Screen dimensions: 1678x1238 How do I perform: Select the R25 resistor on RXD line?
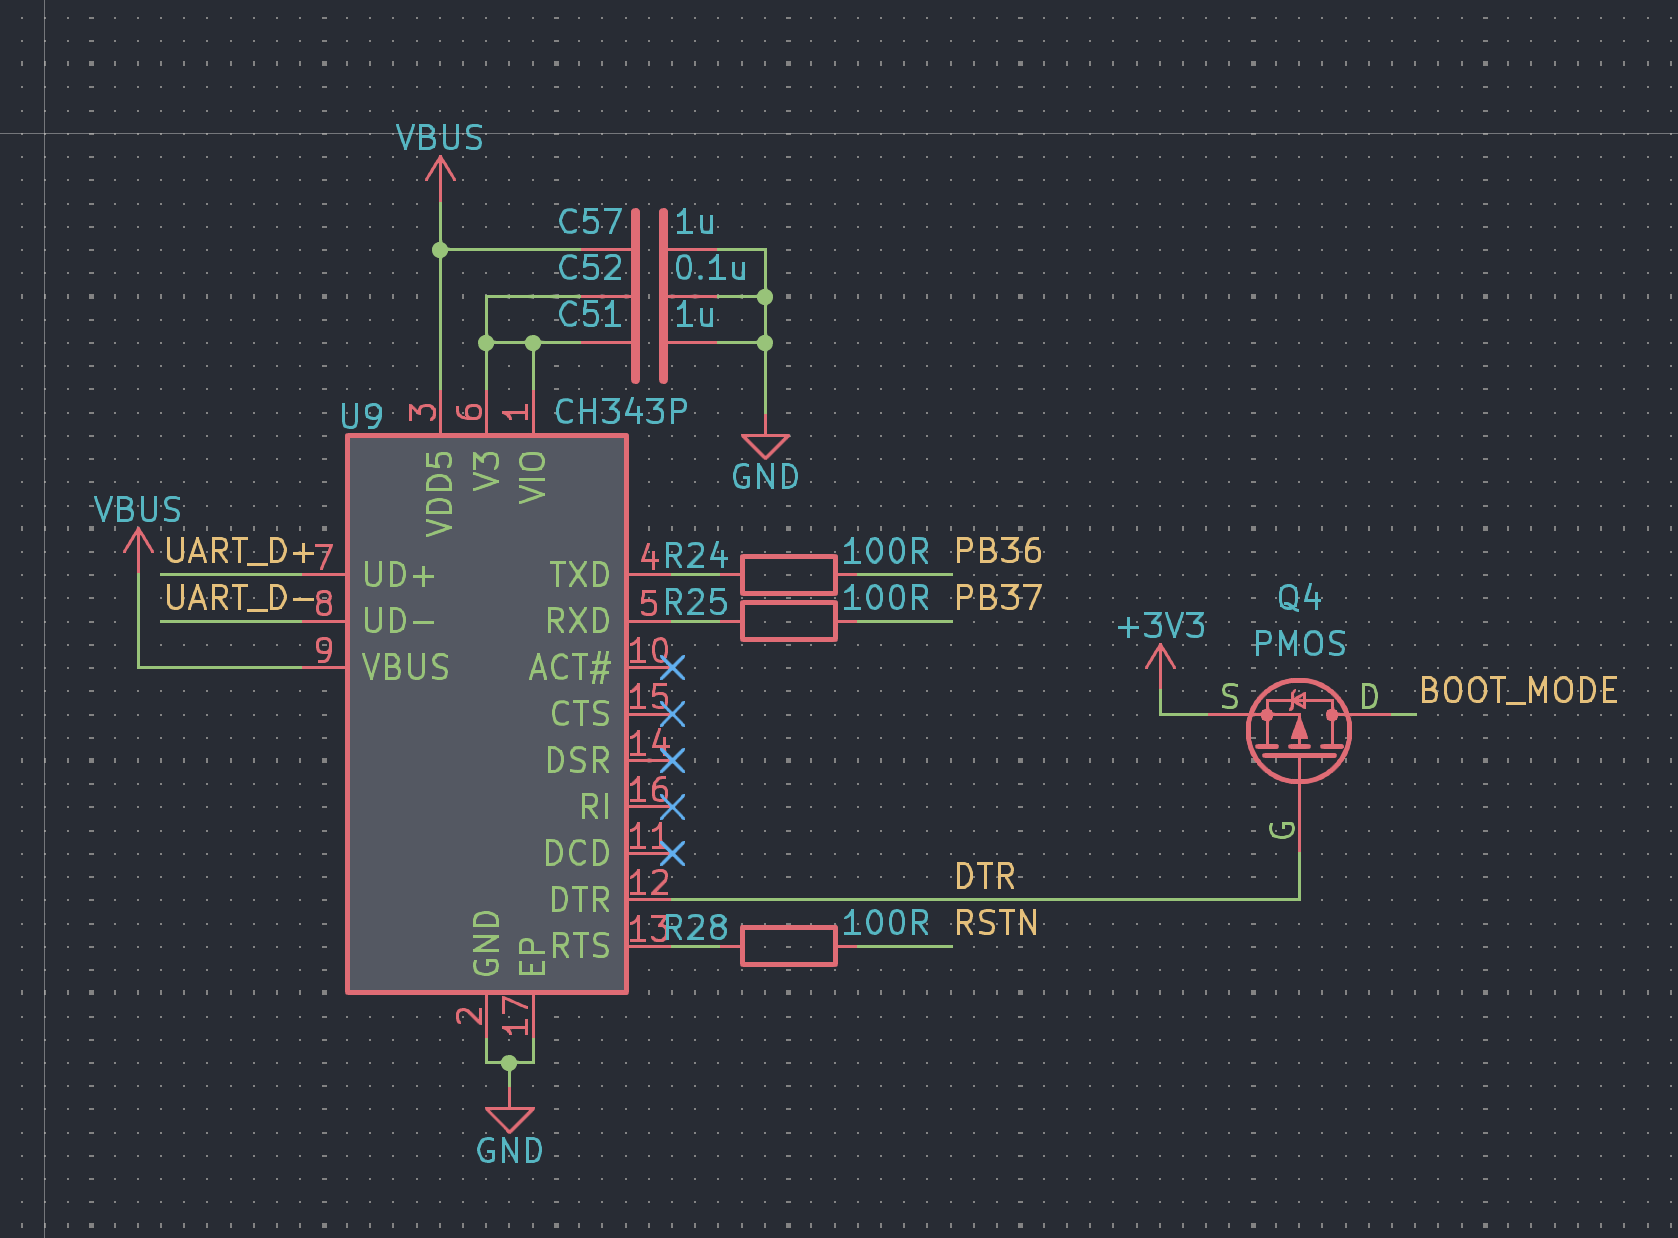pyautogui.click(x=788, y=621)
